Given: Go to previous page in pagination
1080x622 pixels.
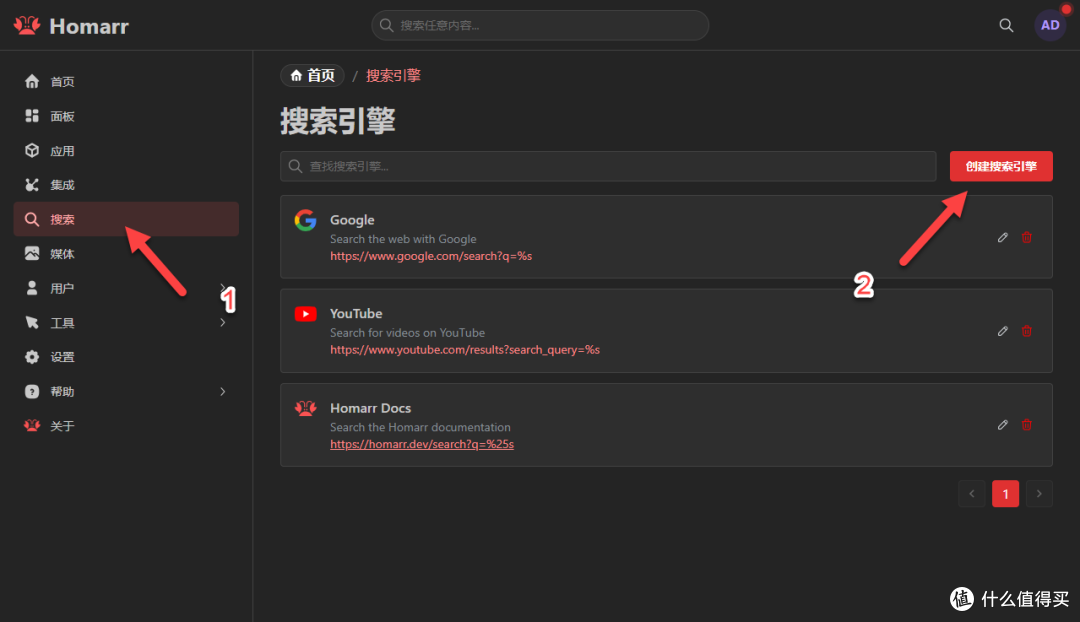Looking at the screenshot, I should click(x=972, y=494).
